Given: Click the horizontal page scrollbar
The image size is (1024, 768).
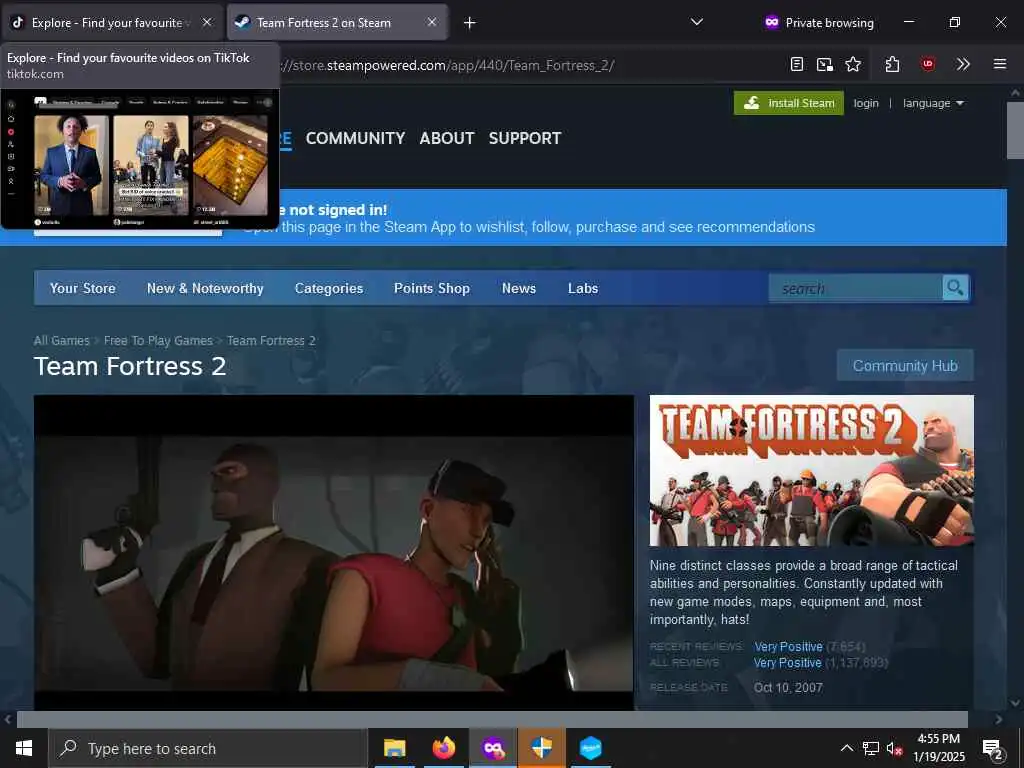Looking at the screenshot, I should (492, 719).
